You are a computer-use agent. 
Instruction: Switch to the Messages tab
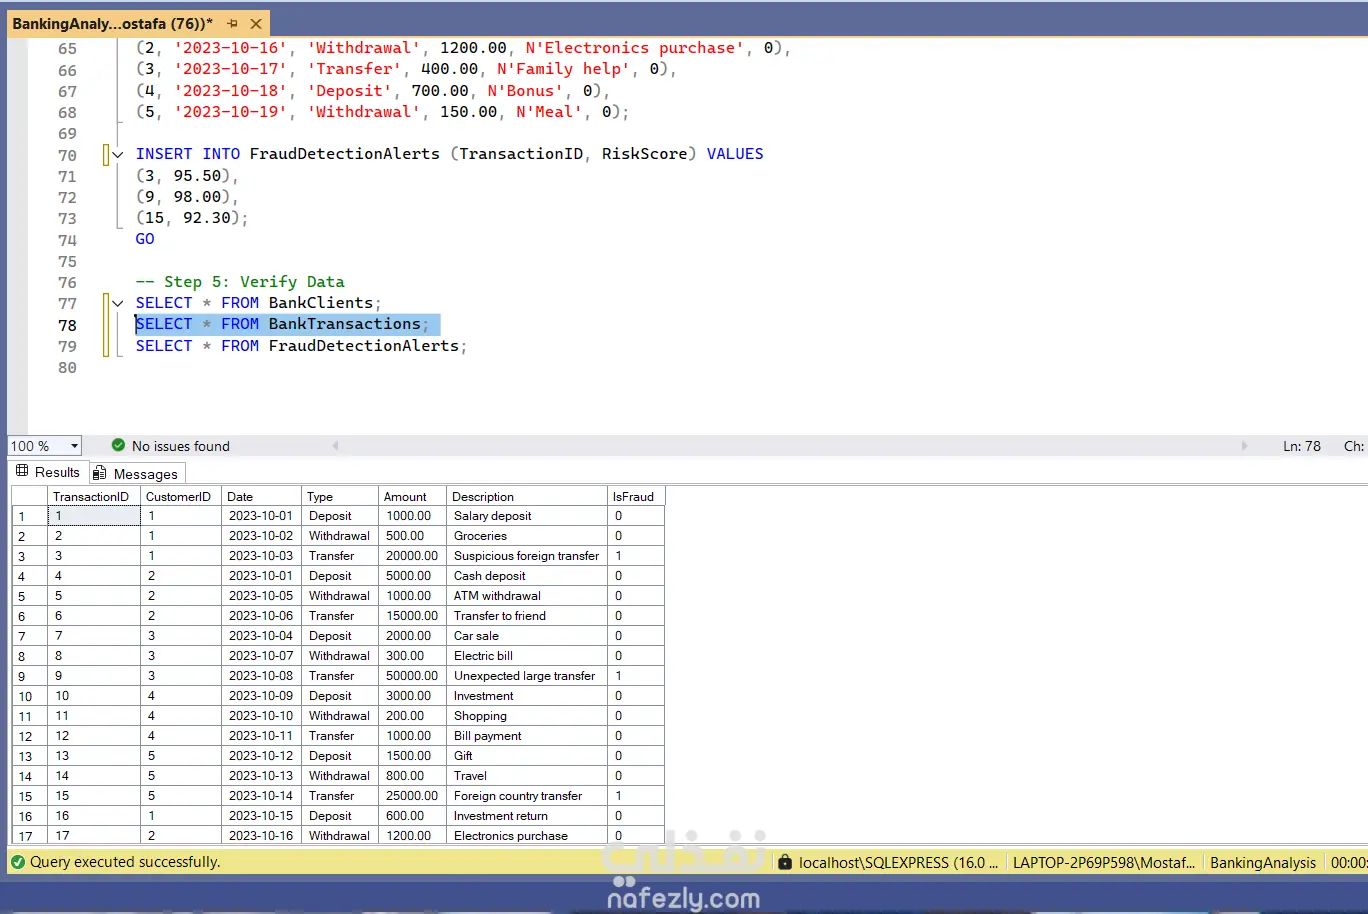pos(136,474)
